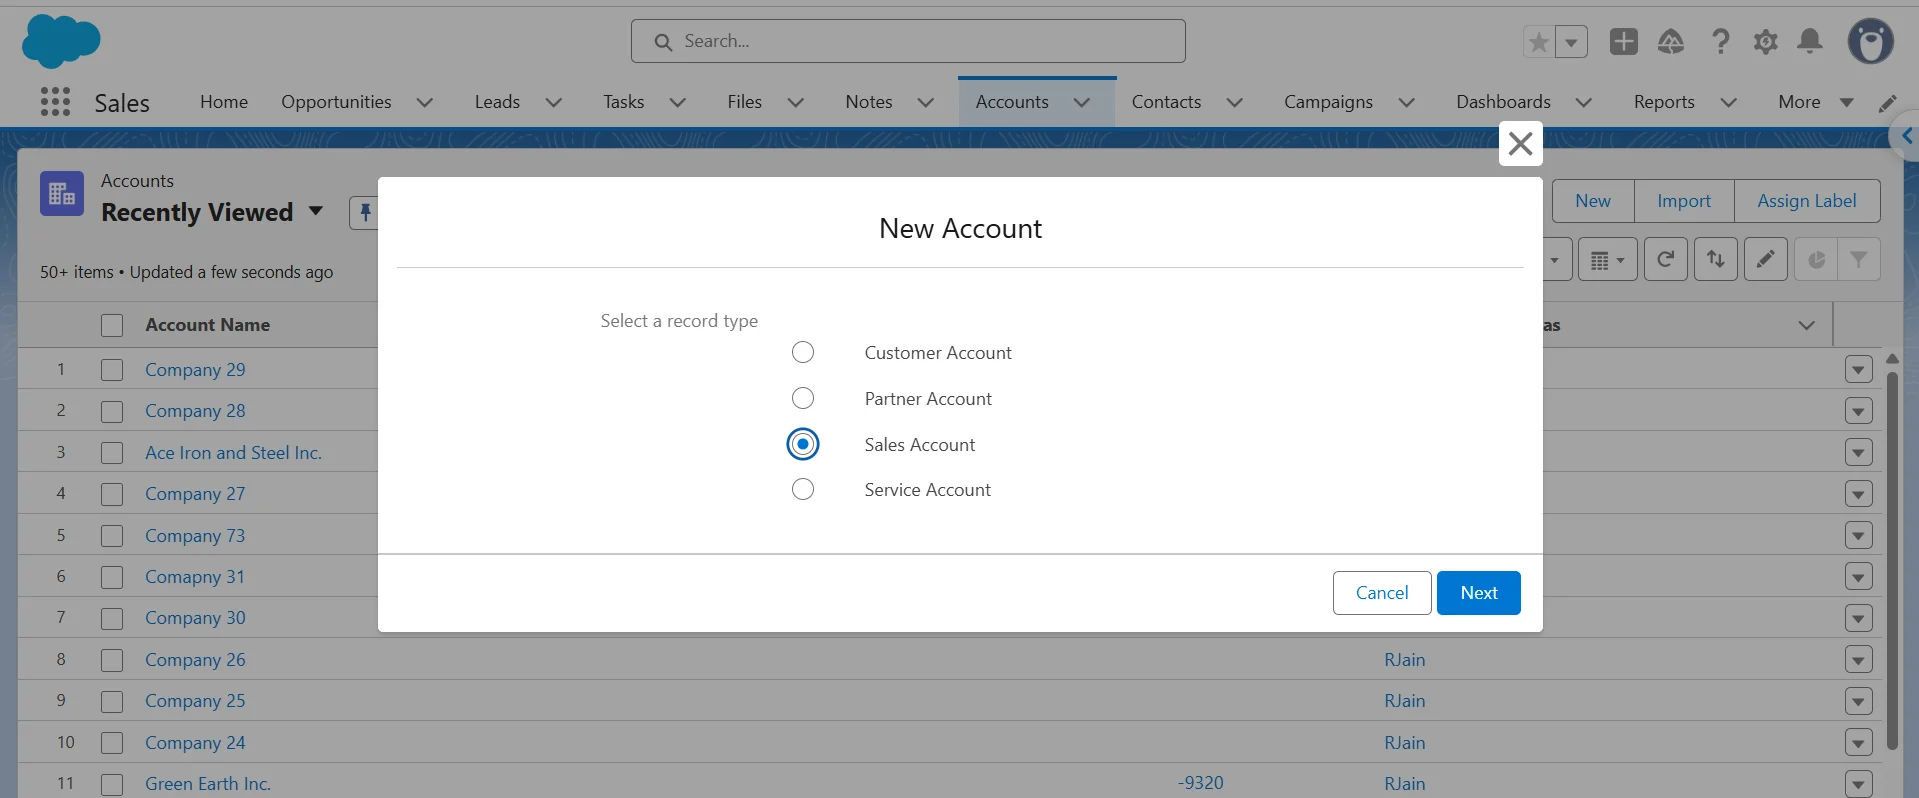Open row actions for Company 29
1919x798 pixels.
[1858, 369]
